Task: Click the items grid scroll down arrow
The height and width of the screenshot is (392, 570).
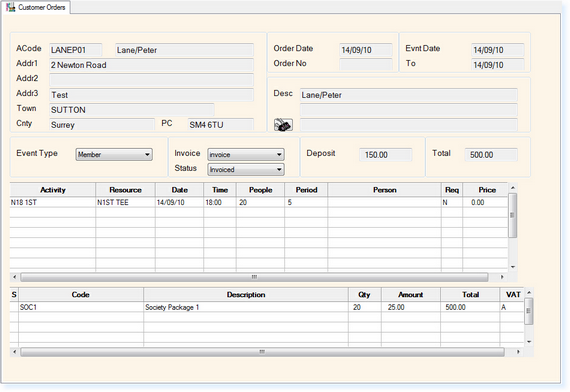Action: pos(529,342)
